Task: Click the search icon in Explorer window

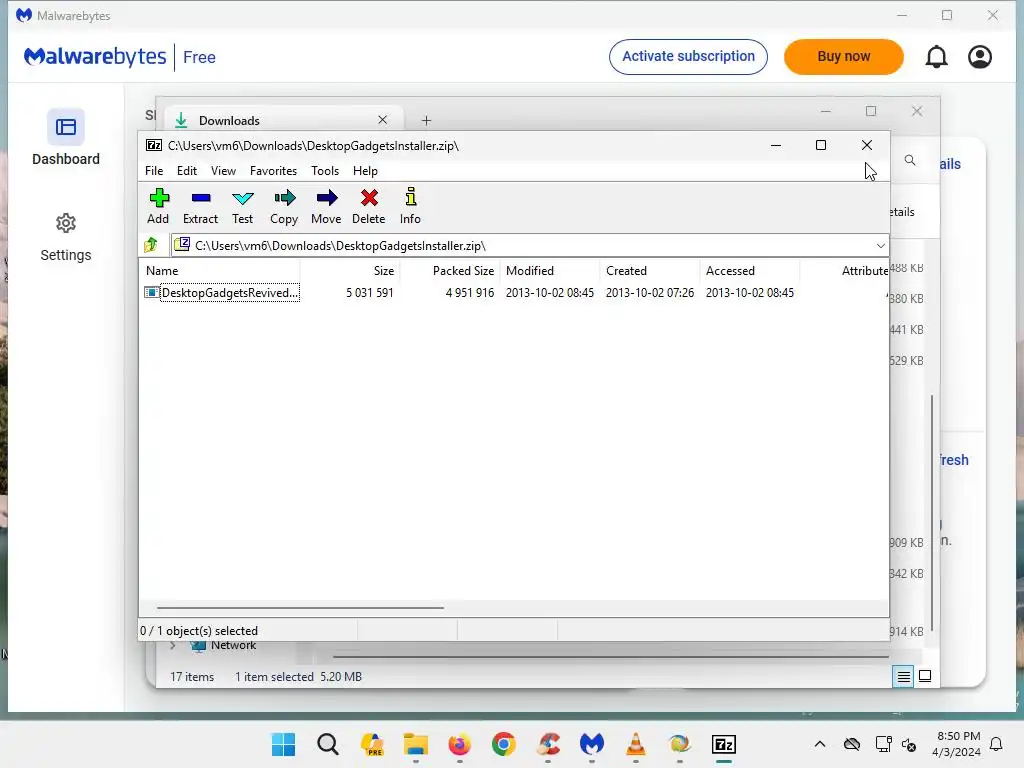Action: tap(910, 160)
